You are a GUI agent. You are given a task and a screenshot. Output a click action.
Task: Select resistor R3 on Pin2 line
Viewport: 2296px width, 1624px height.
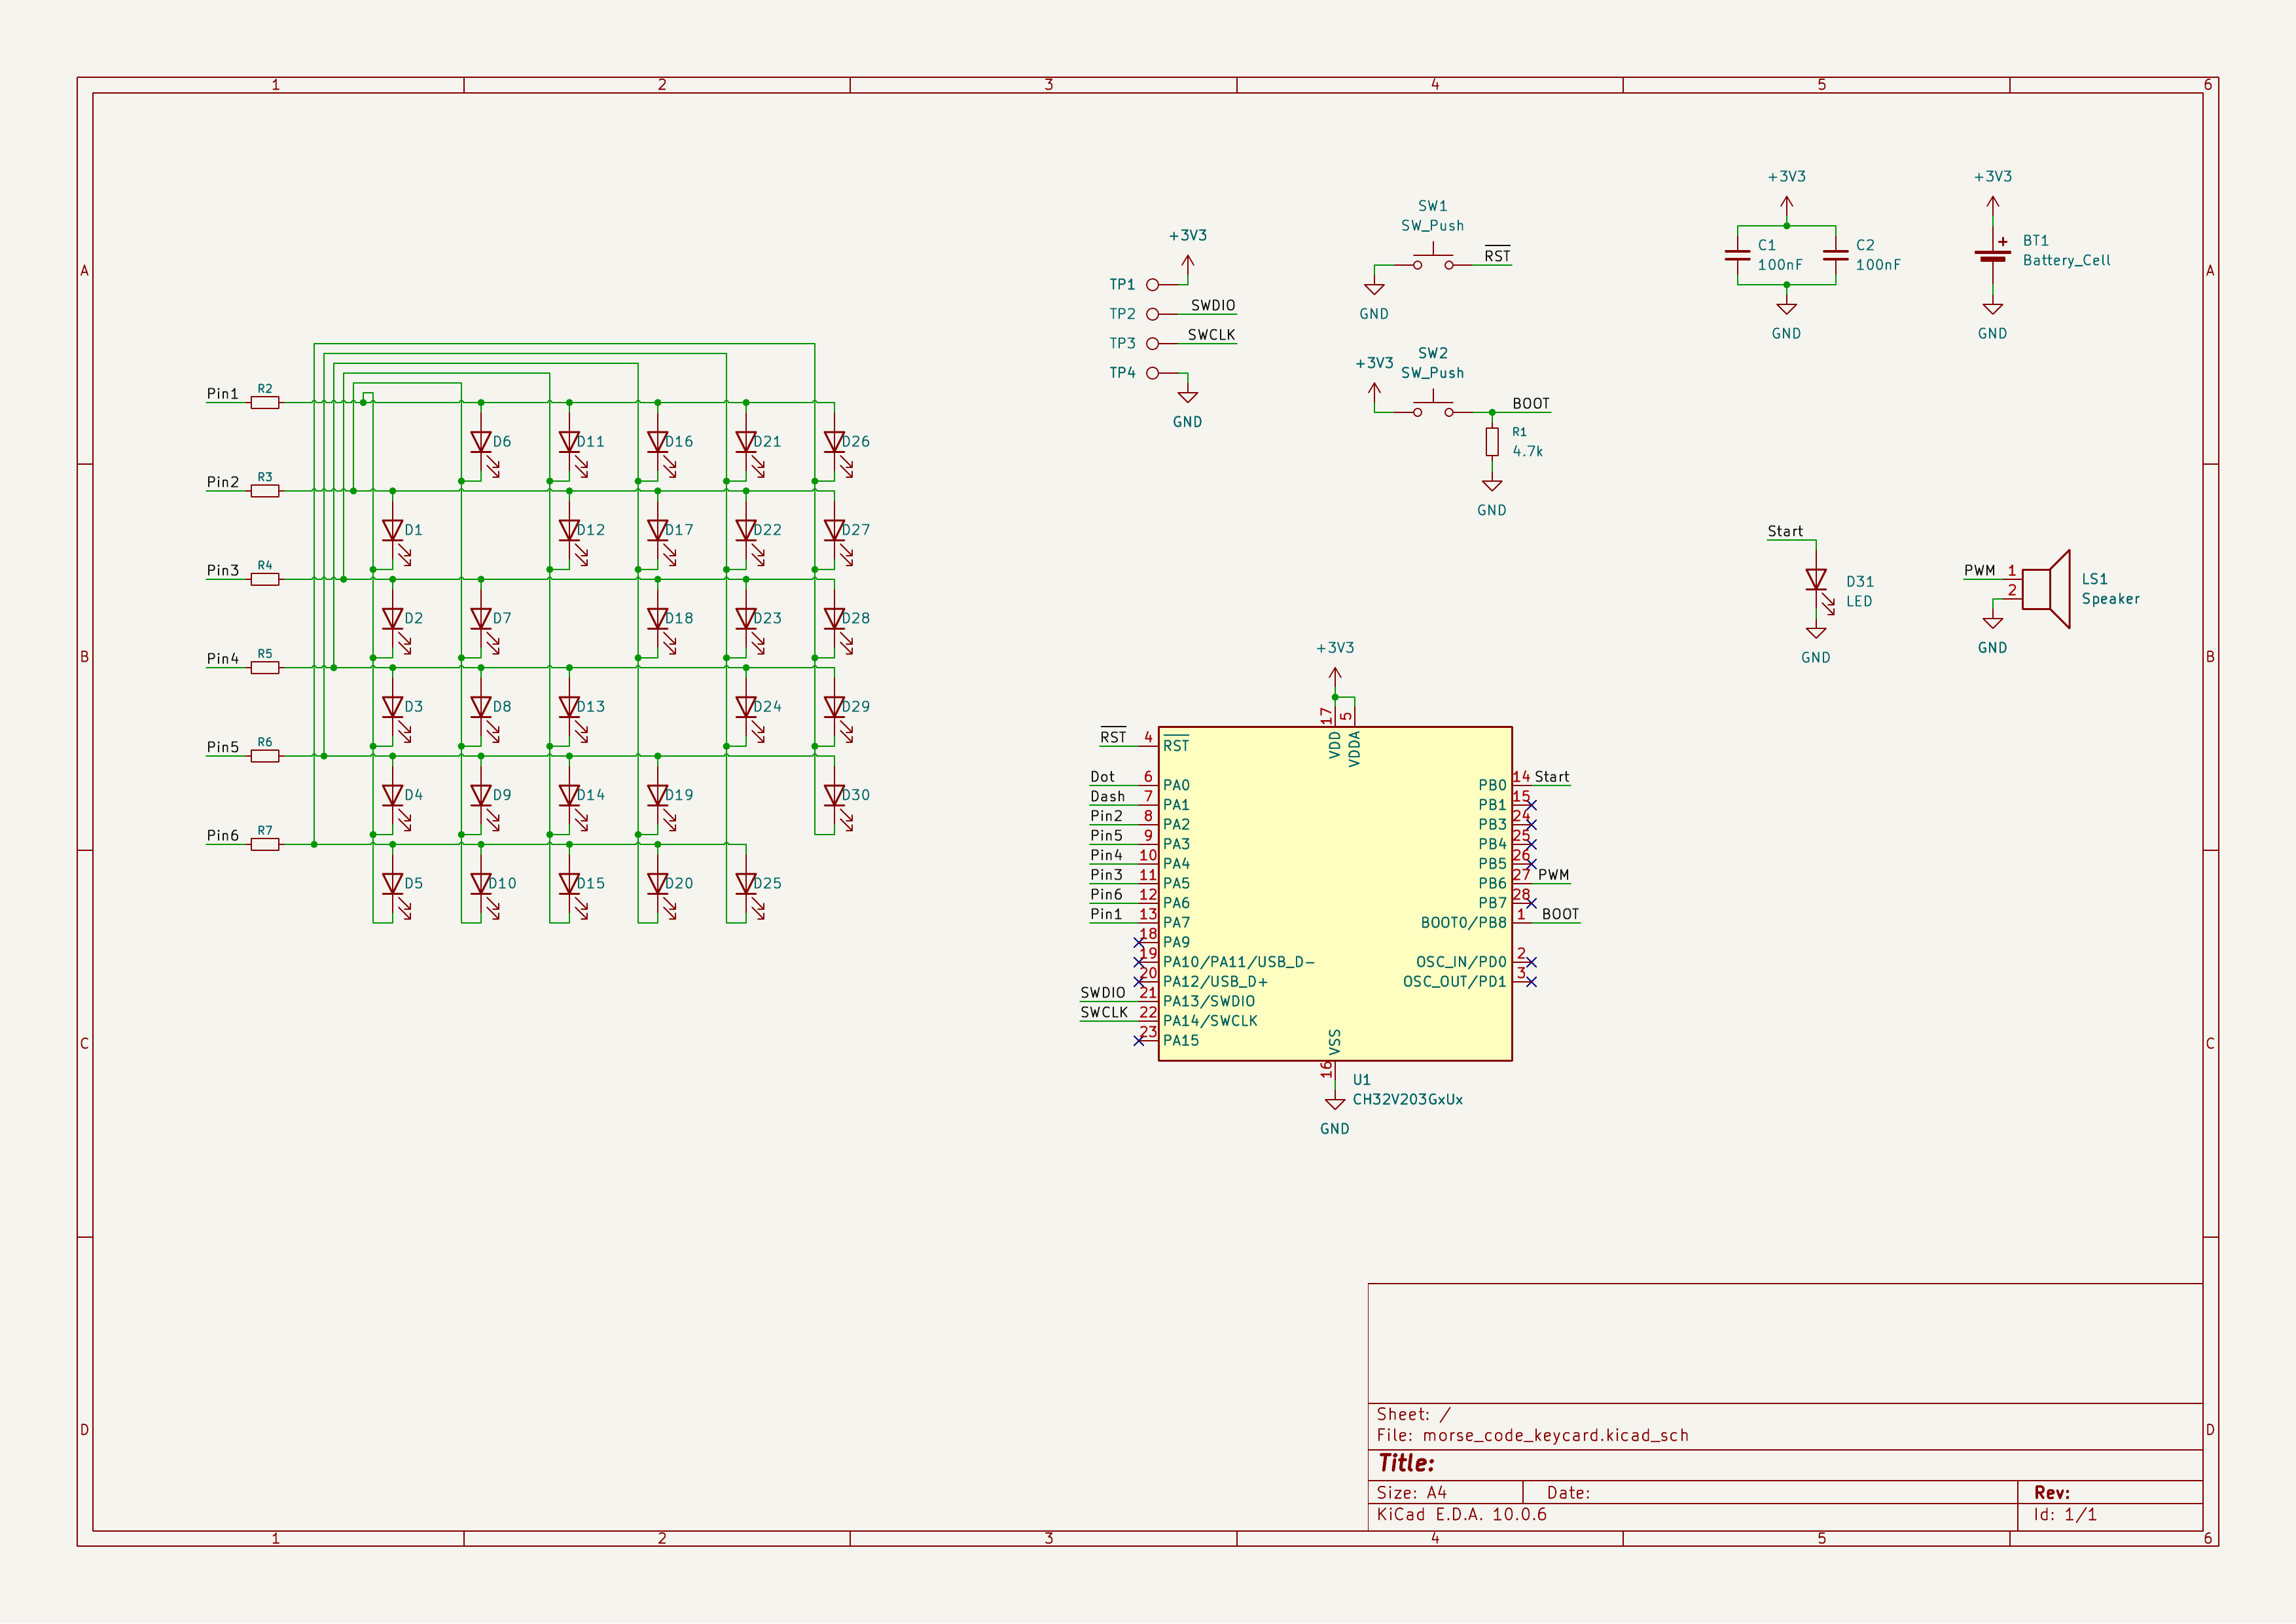[265, 491]
